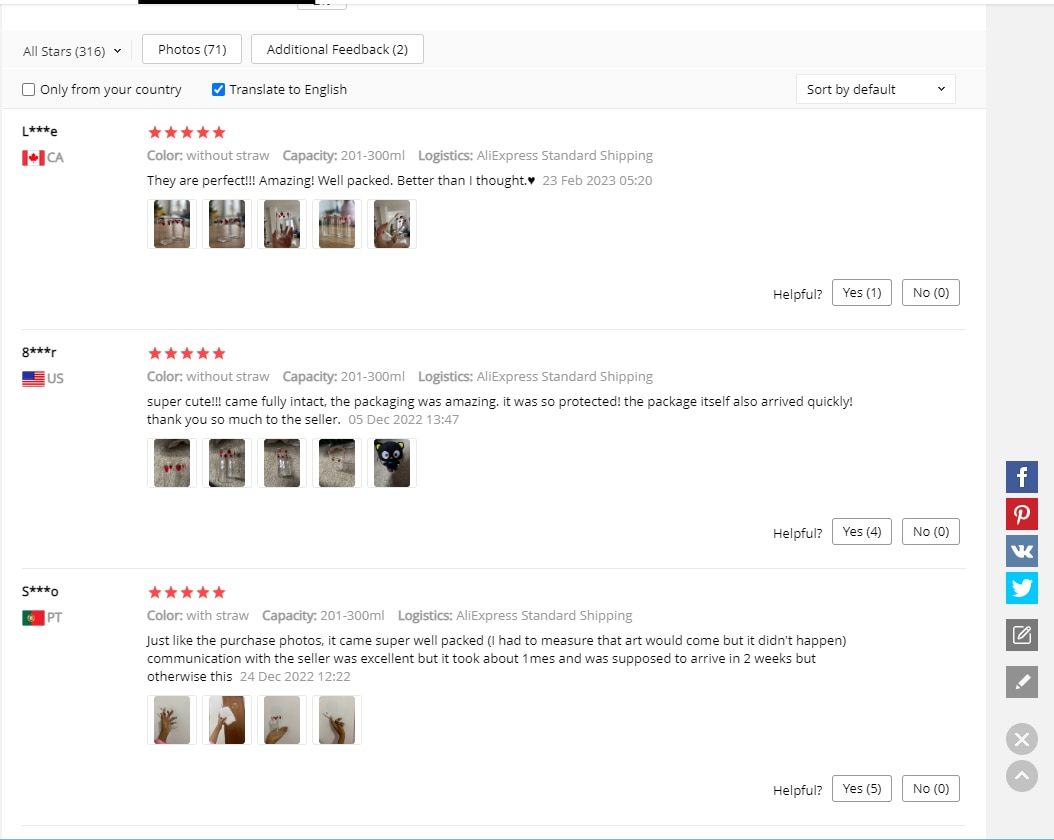This screenshot has width=1054, height=840.
Task: Open the Additional Feedback (2) tab
Action: [337, 49]
